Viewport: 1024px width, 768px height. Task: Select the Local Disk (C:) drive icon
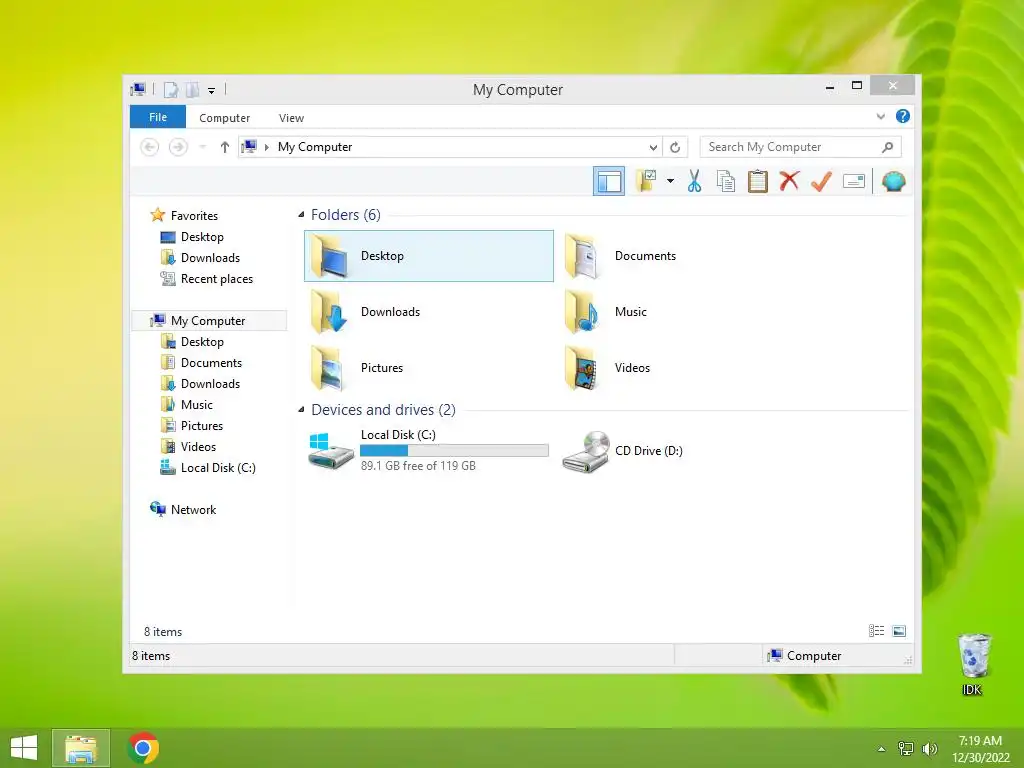click(x=330, y=451)
